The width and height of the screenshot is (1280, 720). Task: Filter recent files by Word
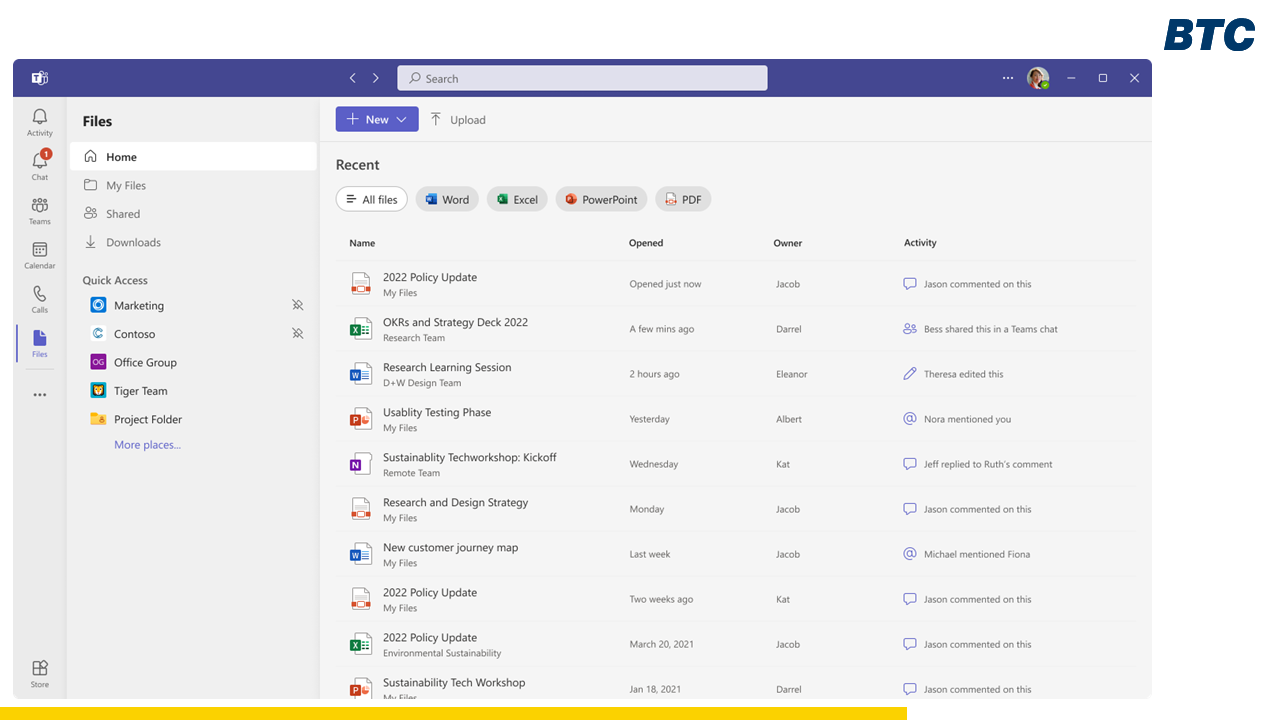[x=447, y=199]
